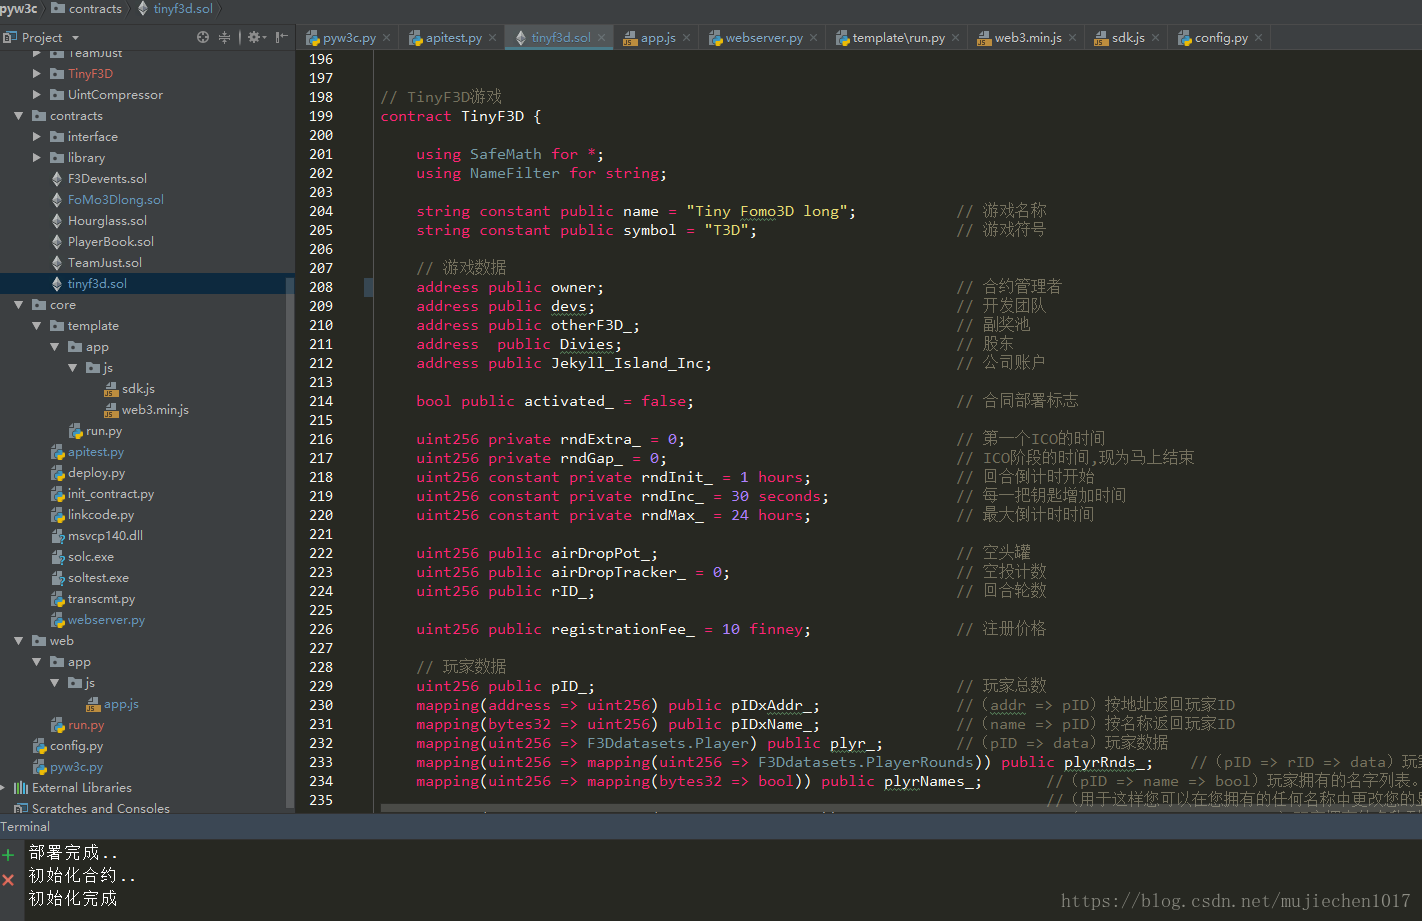The width and height of the screenshot is (1422, 921).
Task: Expand the library folder
Action: (37, 158)
